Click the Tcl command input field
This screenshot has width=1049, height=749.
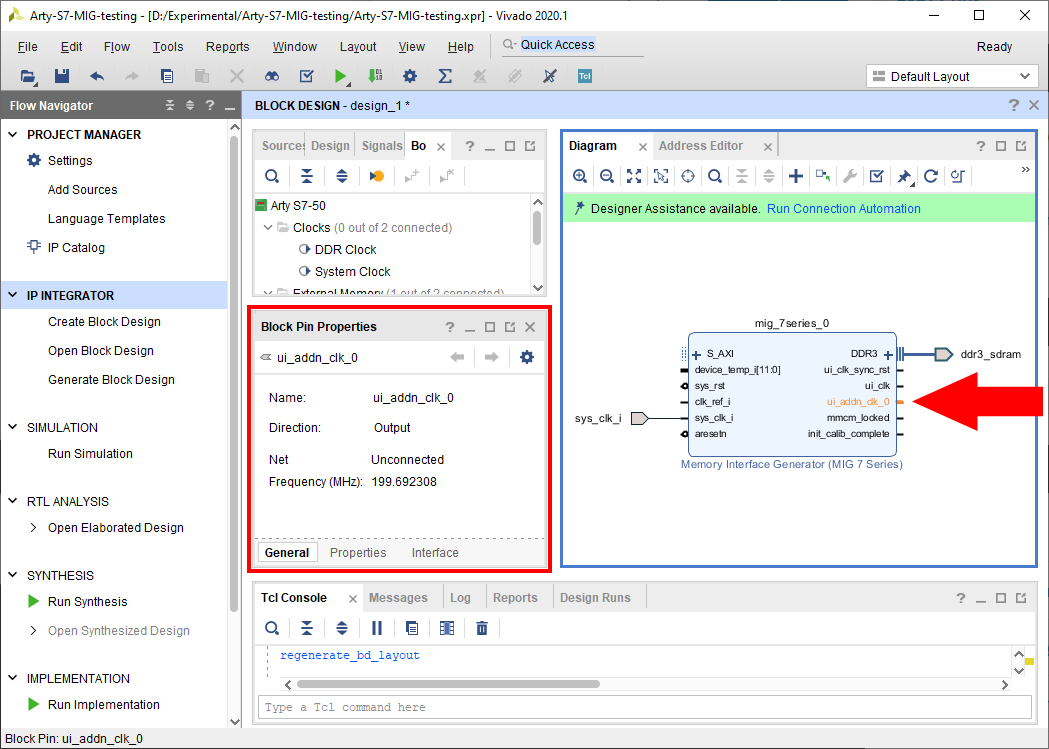[644, 707]
